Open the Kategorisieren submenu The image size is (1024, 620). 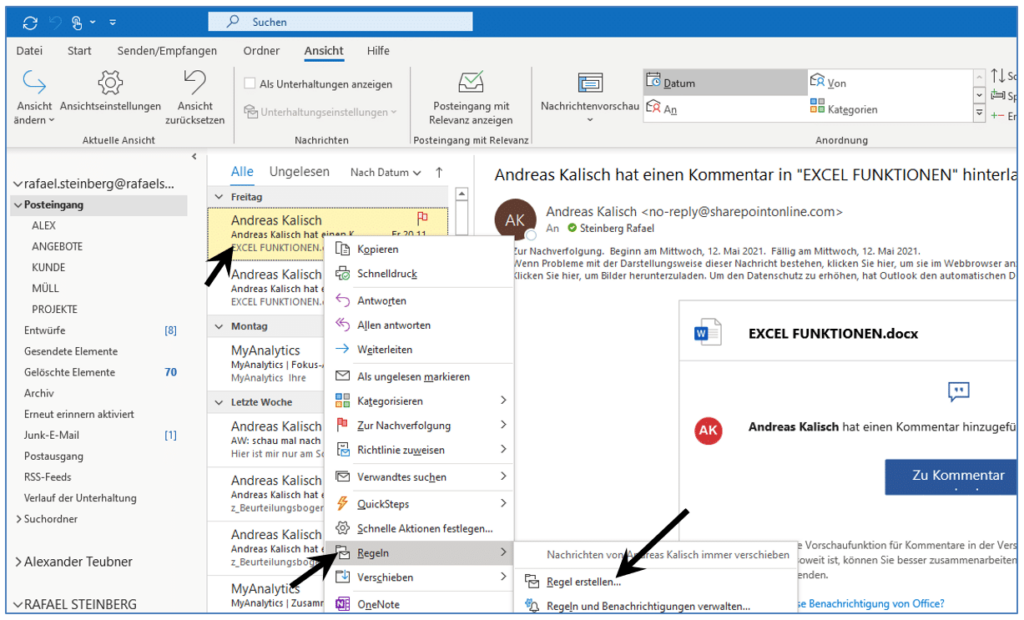419,401
